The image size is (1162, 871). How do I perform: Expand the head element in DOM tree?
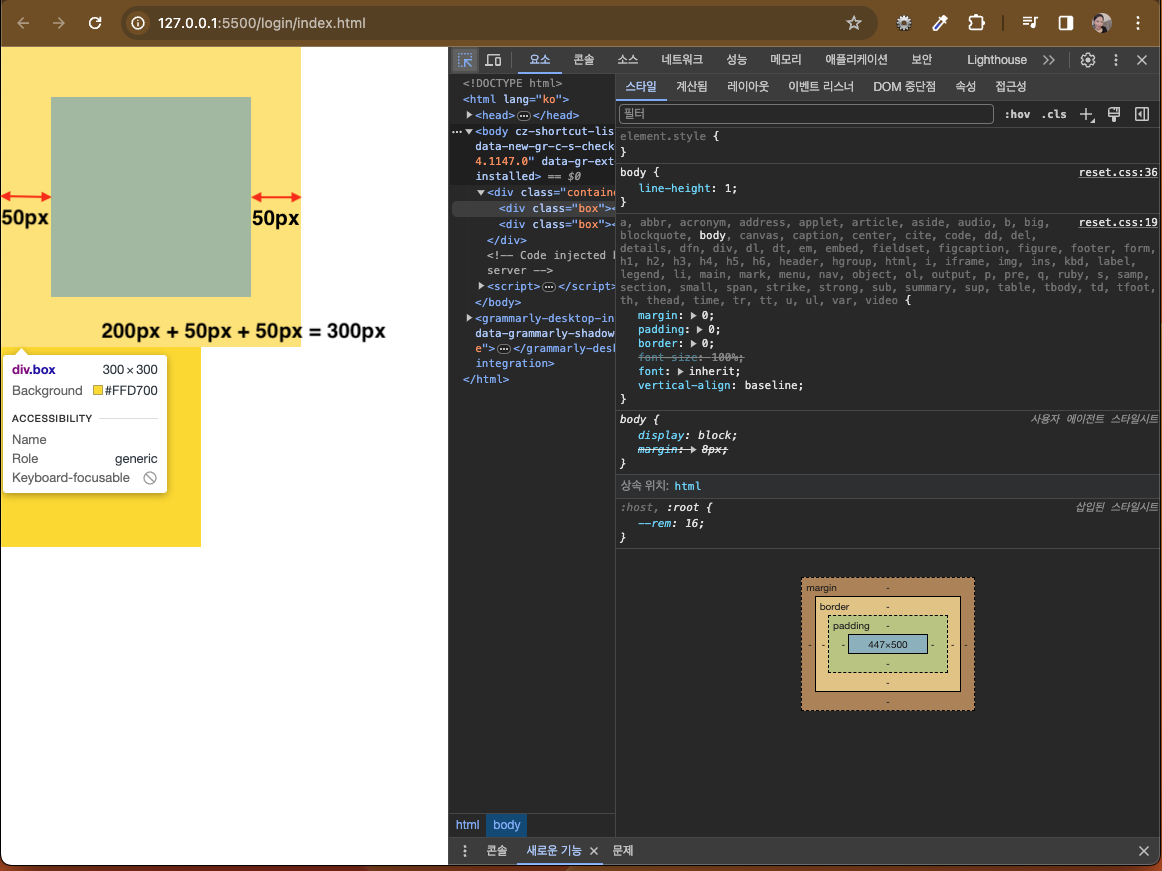(469, 115)
